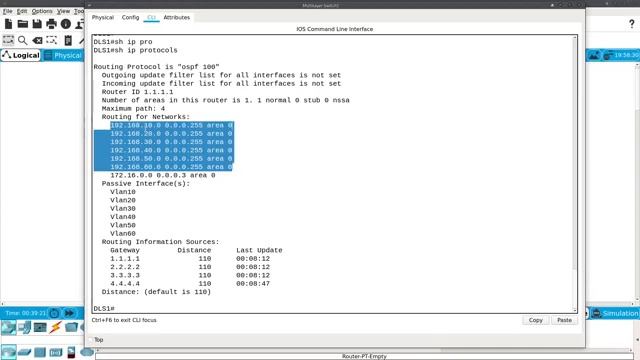
Task: Open the Edit menu
Action: [x=22, y=11]
